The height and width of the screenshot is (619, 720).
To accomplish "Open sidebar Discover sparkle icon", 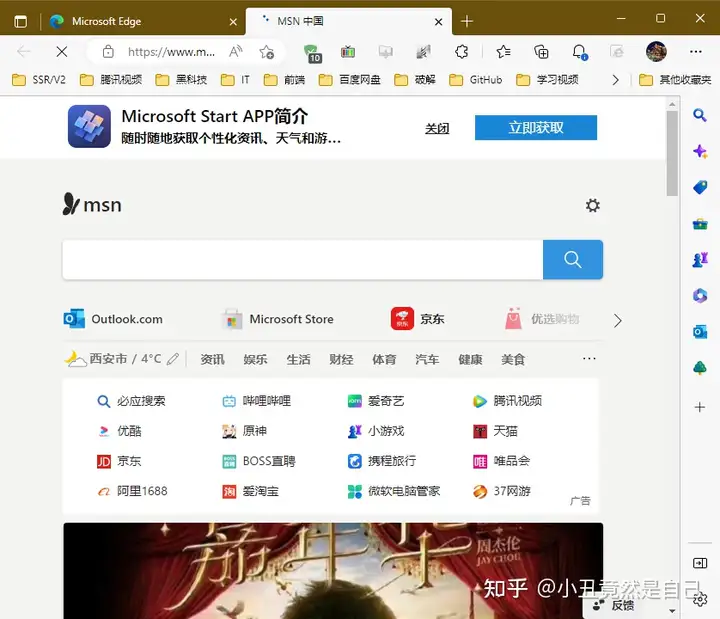I will click(700, 151).
